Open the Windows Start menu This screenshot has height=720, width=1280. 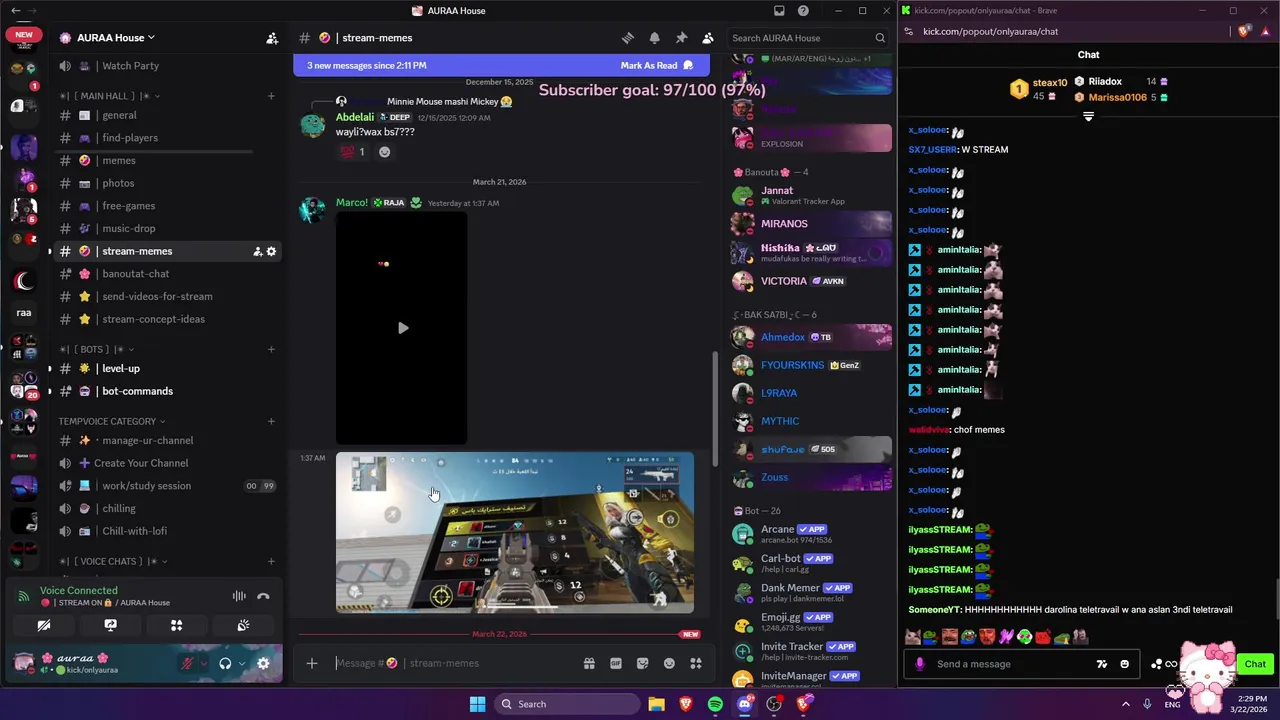[477, 704]
